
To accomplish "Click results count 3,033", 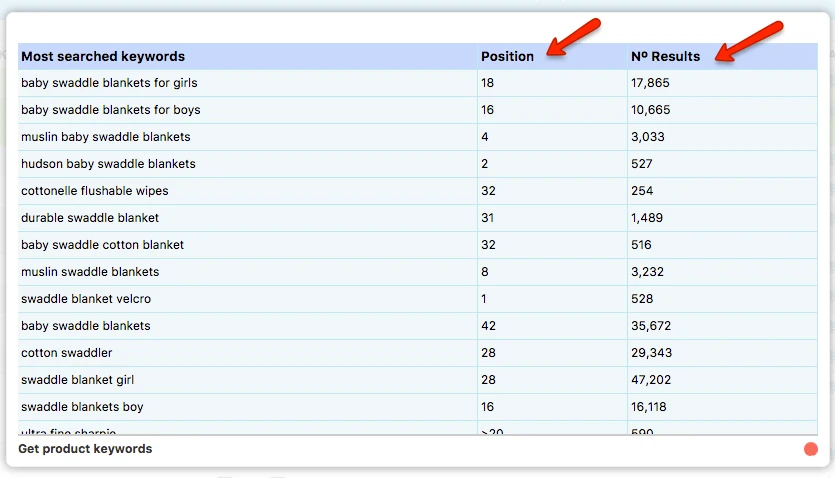I will pos(648,137).
